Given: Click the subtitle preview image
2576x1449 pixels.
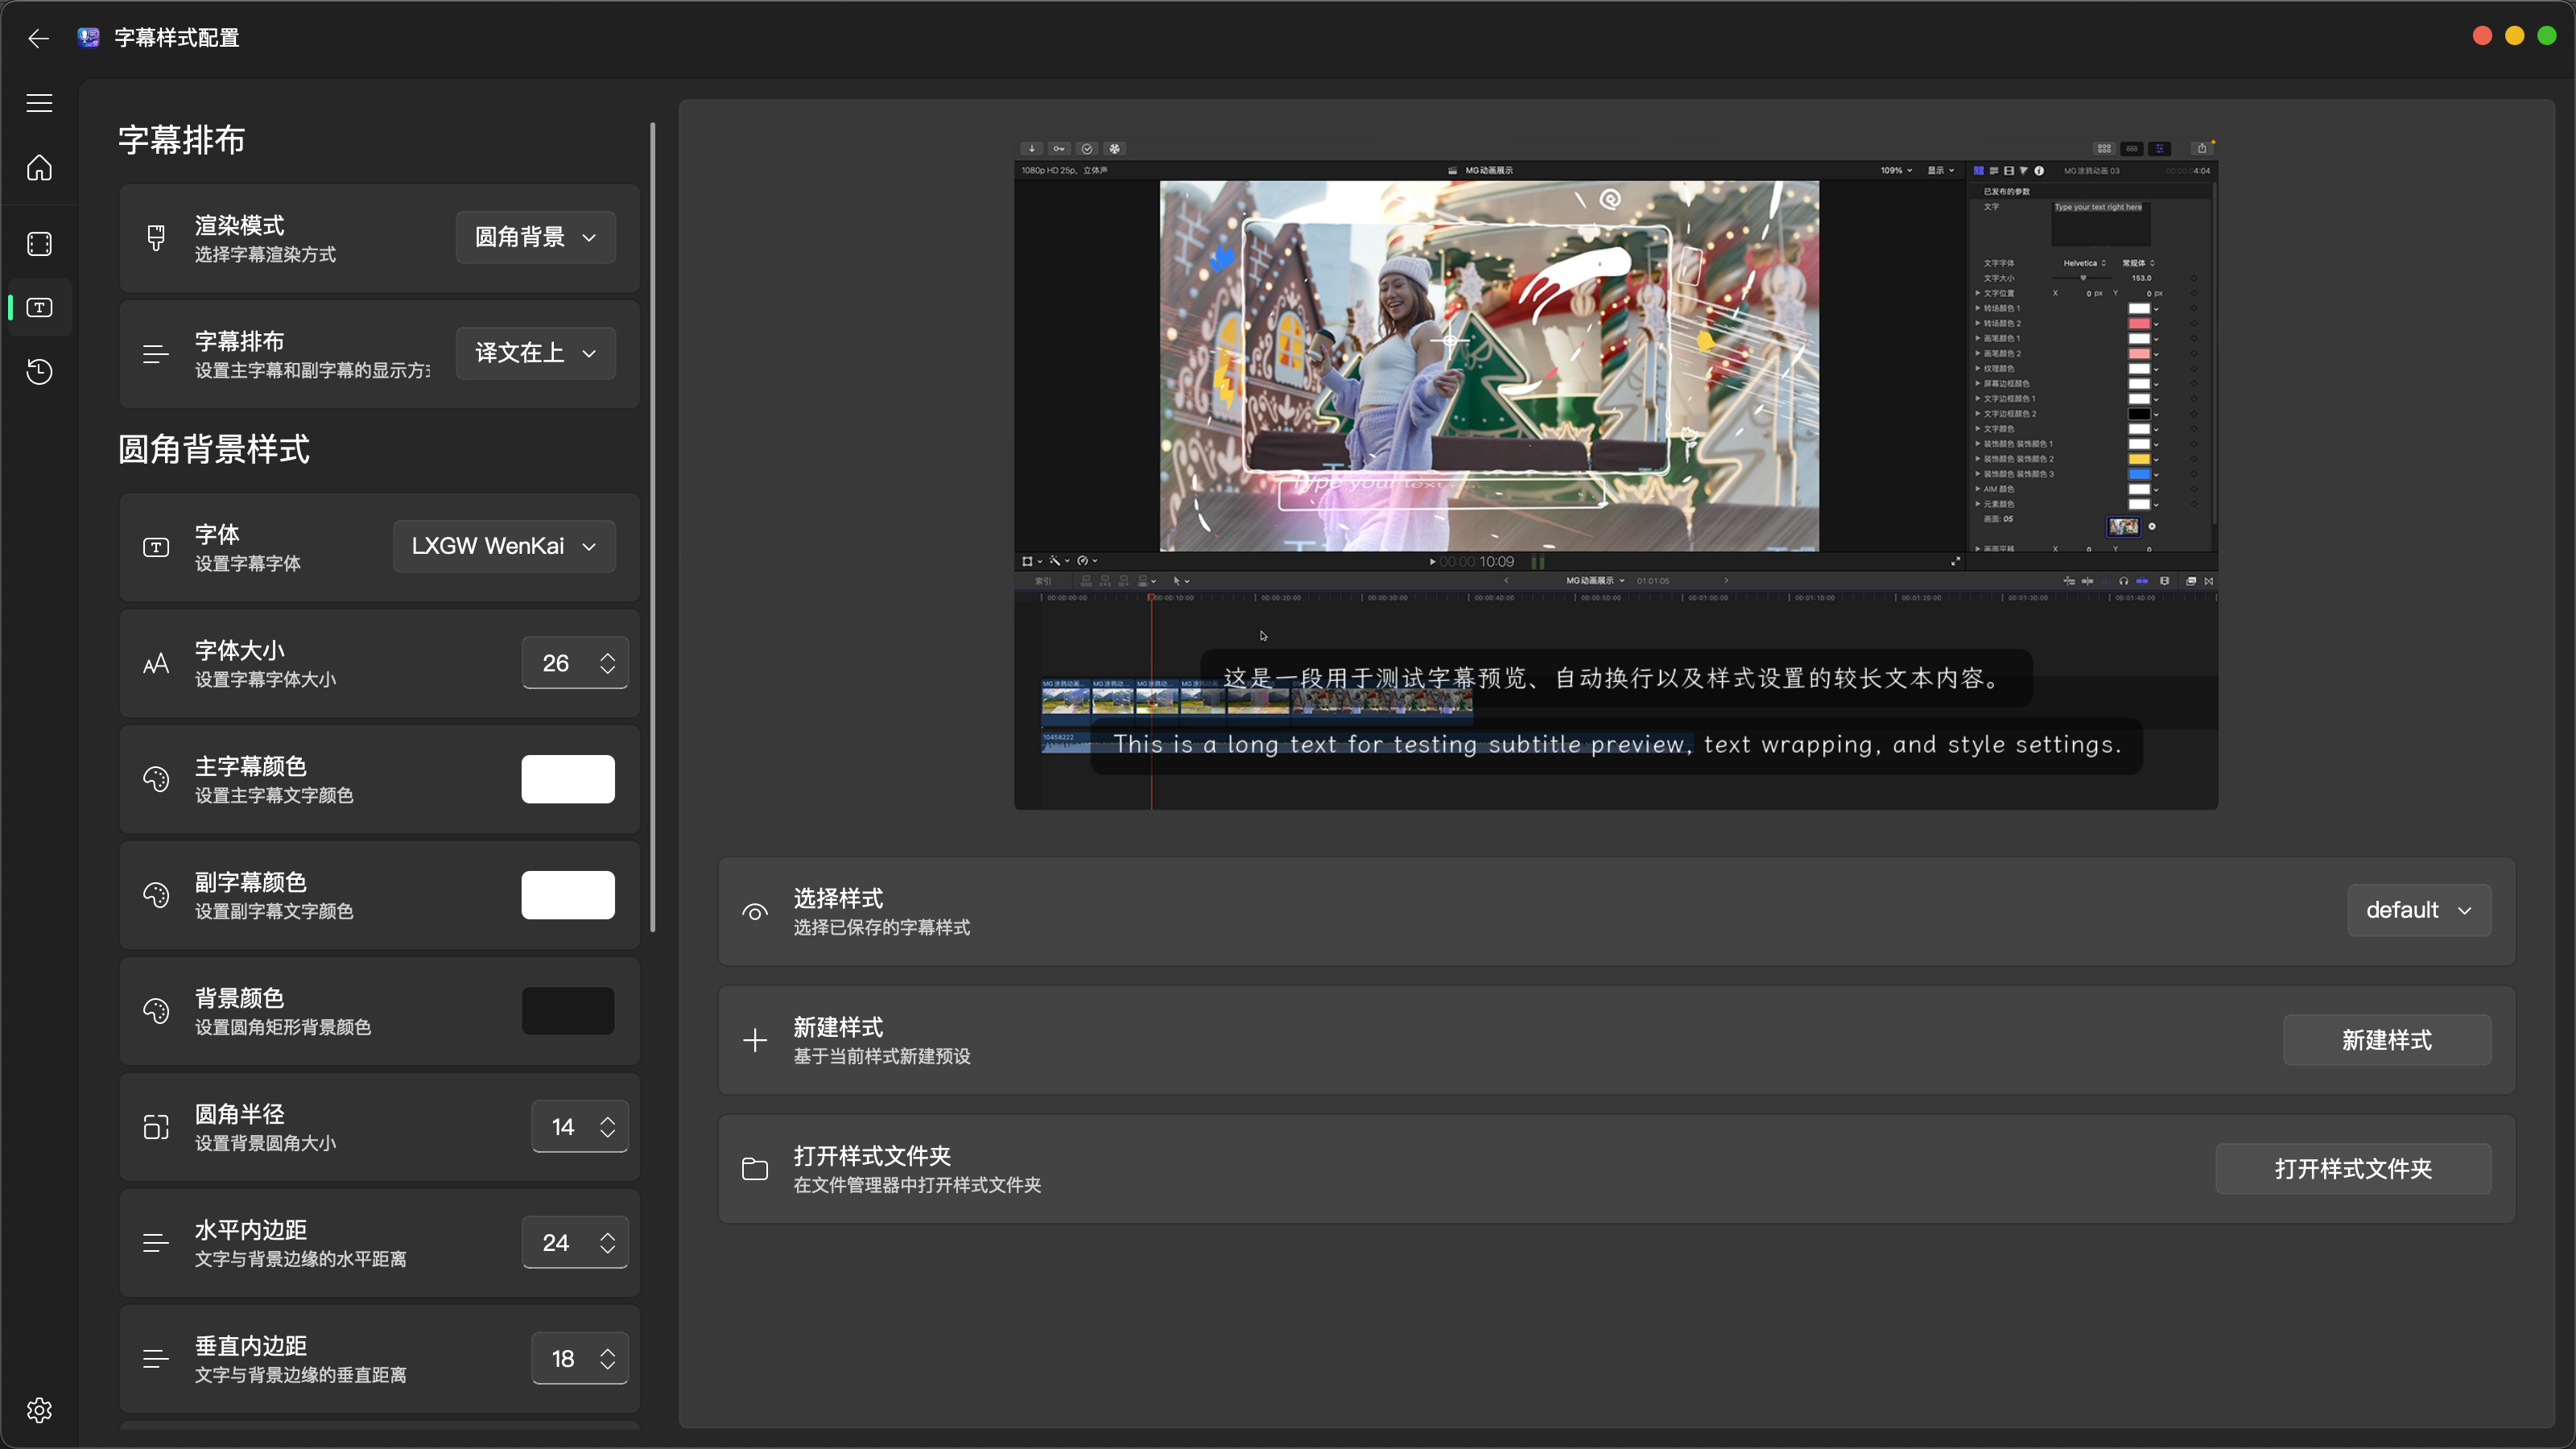Looking at the screenshot, I should tap(1615, 475).
